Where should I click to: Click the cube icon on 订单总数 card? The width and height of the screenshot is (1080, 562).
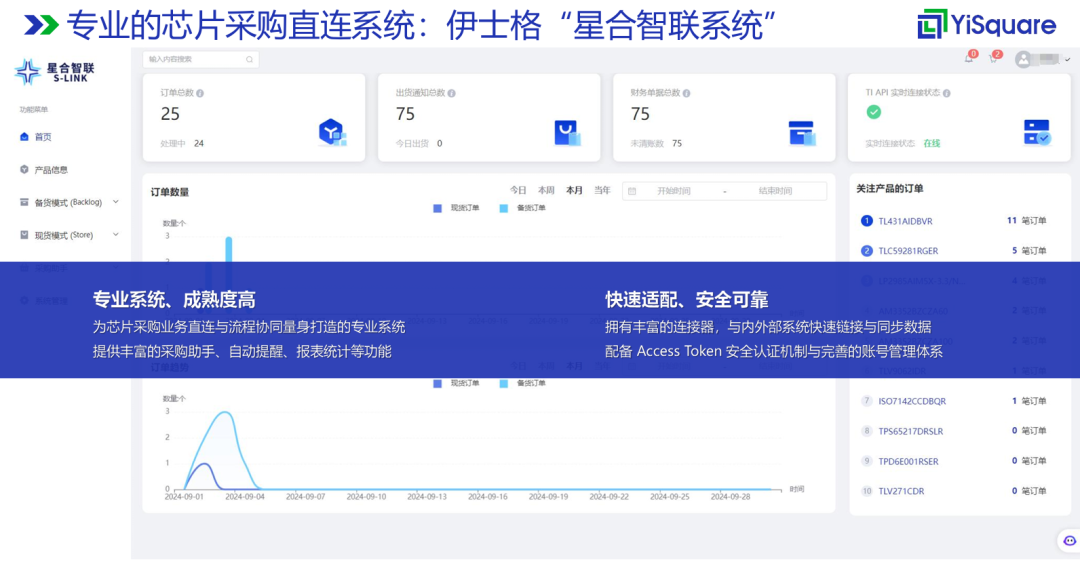click(x=332, y=132)
